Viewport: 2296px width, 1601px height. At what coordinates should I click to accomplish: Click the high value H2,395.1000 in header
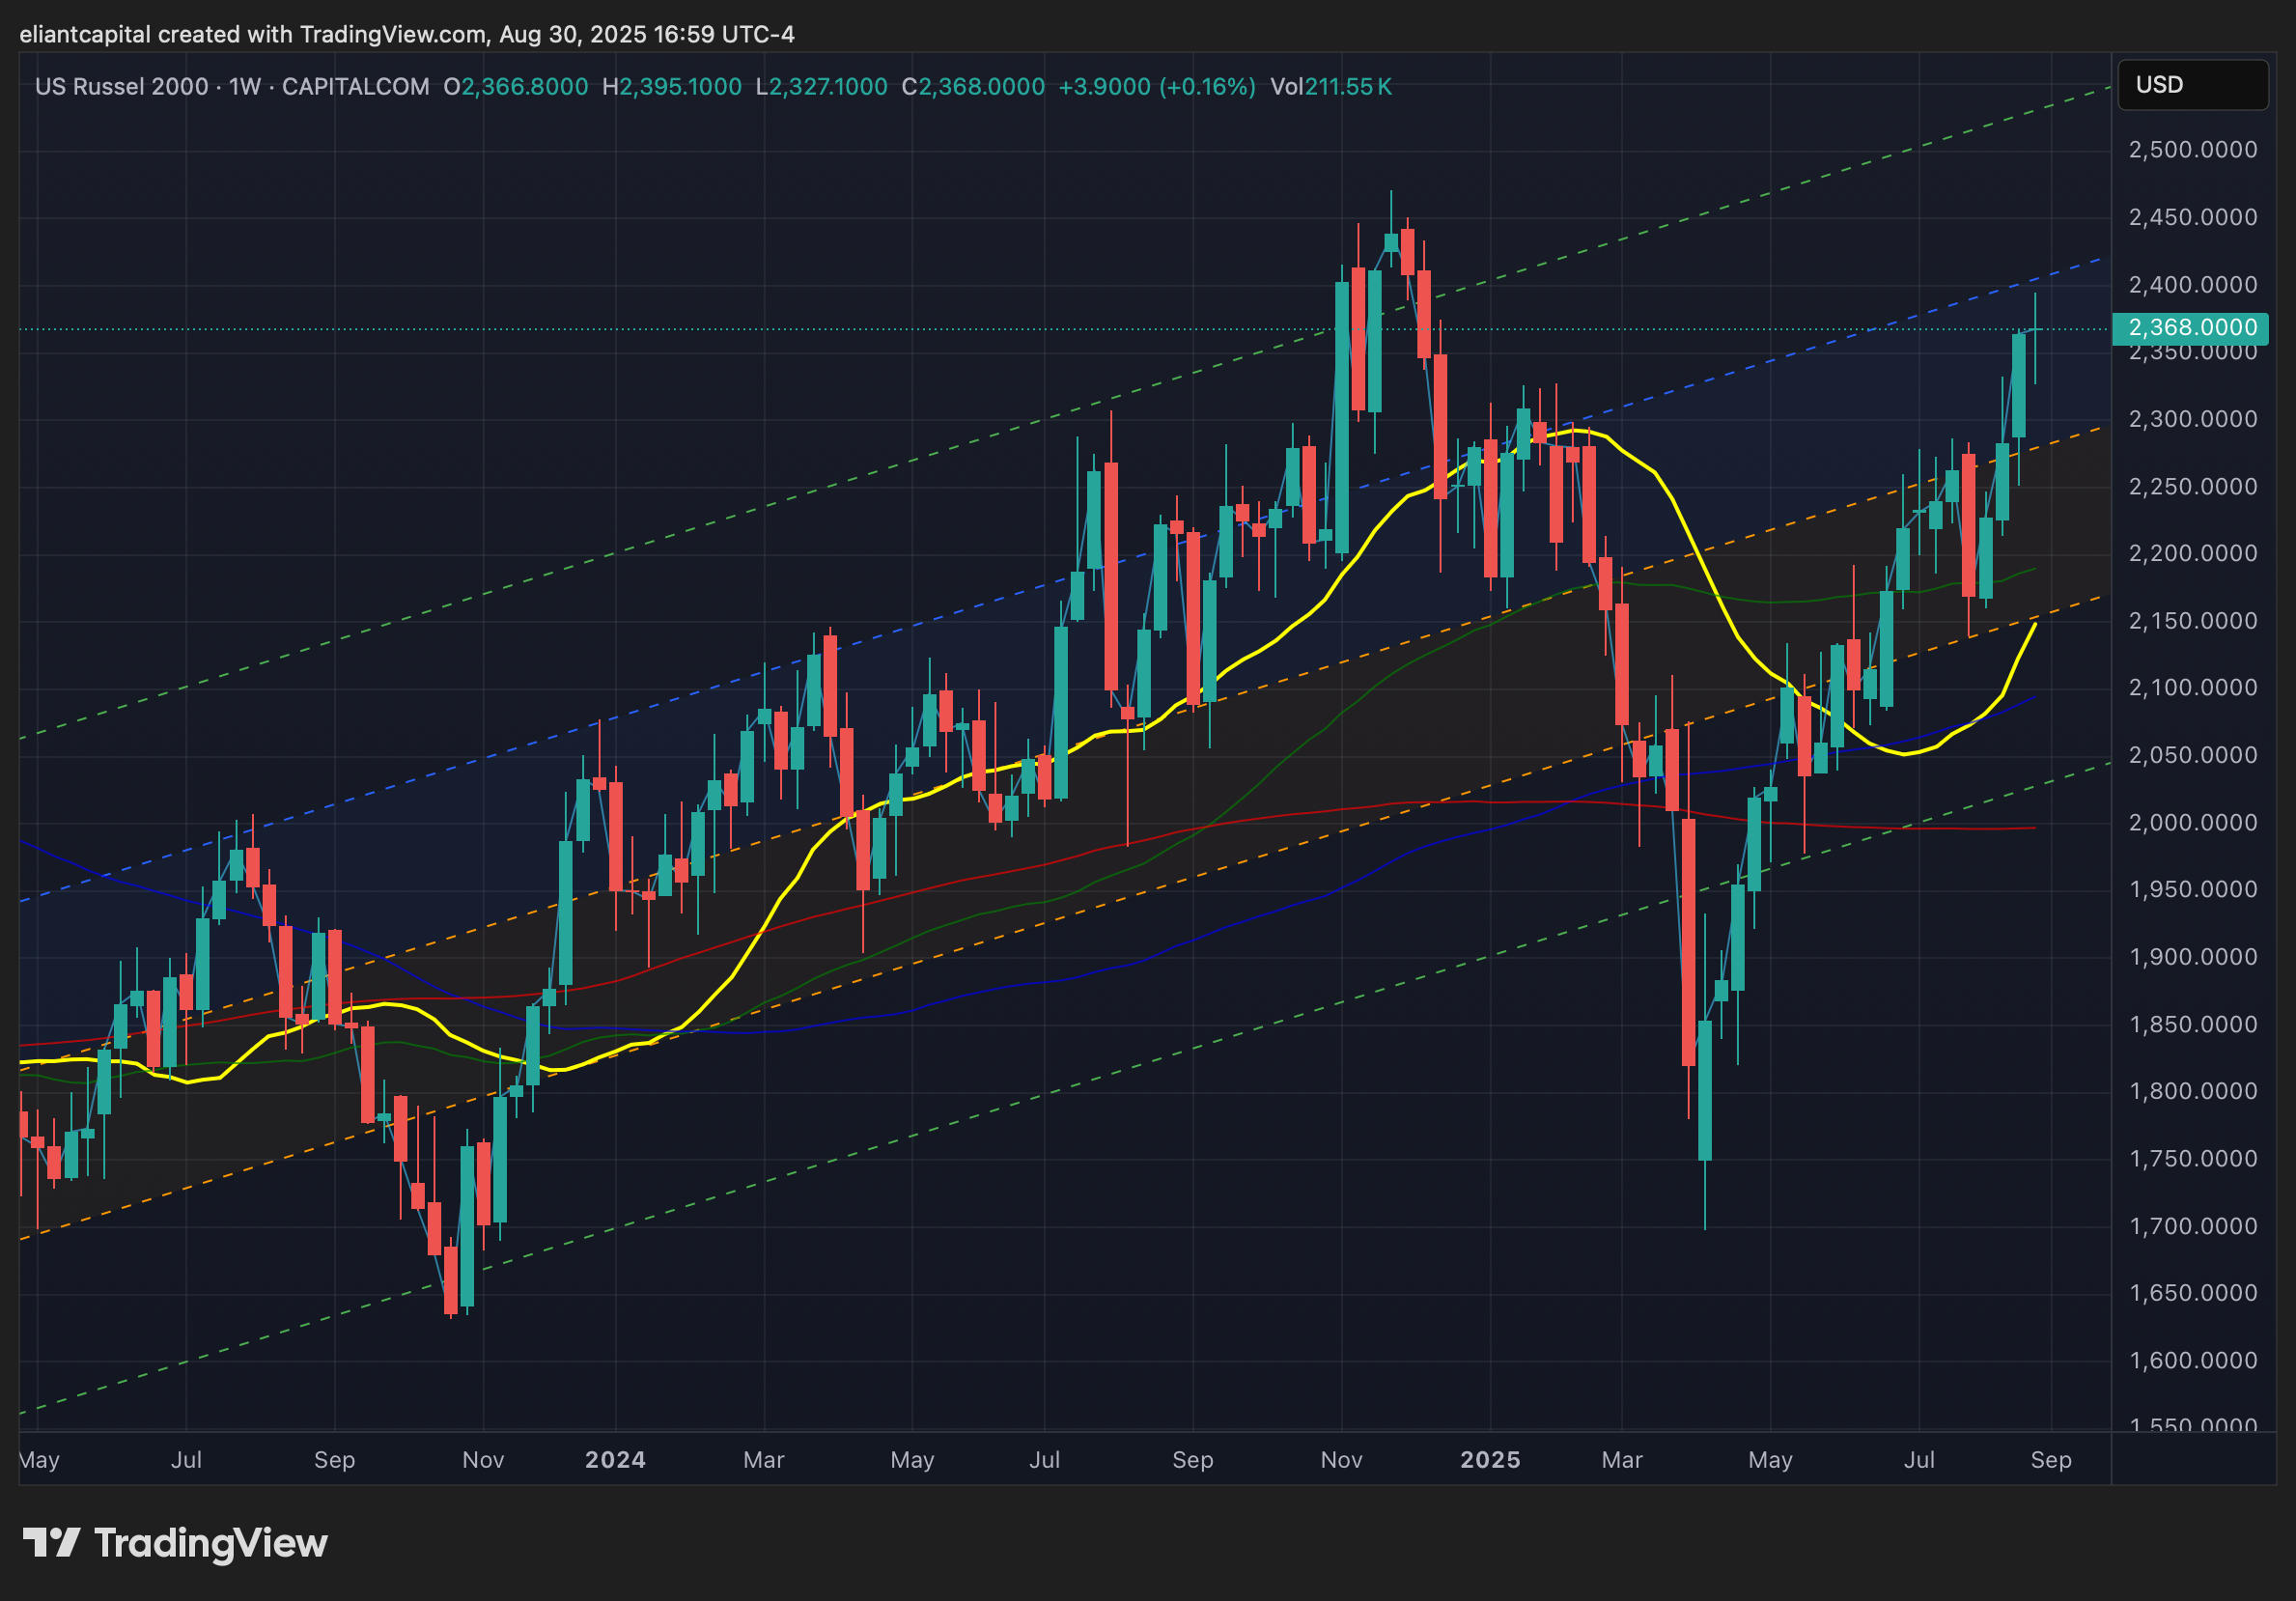[671, 87]
